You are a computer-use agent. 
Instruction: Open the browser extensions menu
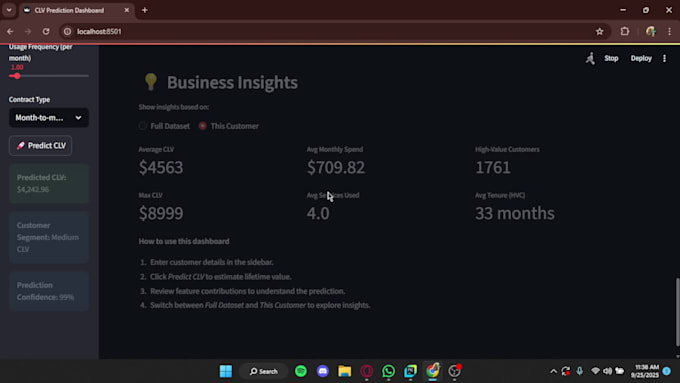(x=624, y=31)
